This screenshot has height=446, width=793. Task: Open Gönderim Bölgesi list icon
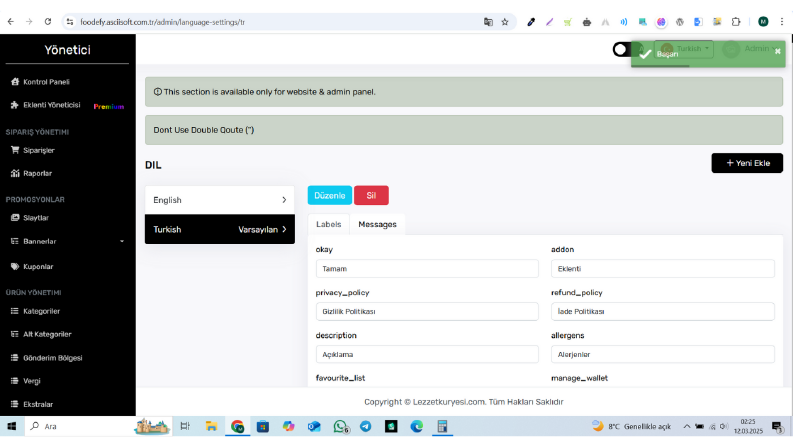tap(15, 358)
